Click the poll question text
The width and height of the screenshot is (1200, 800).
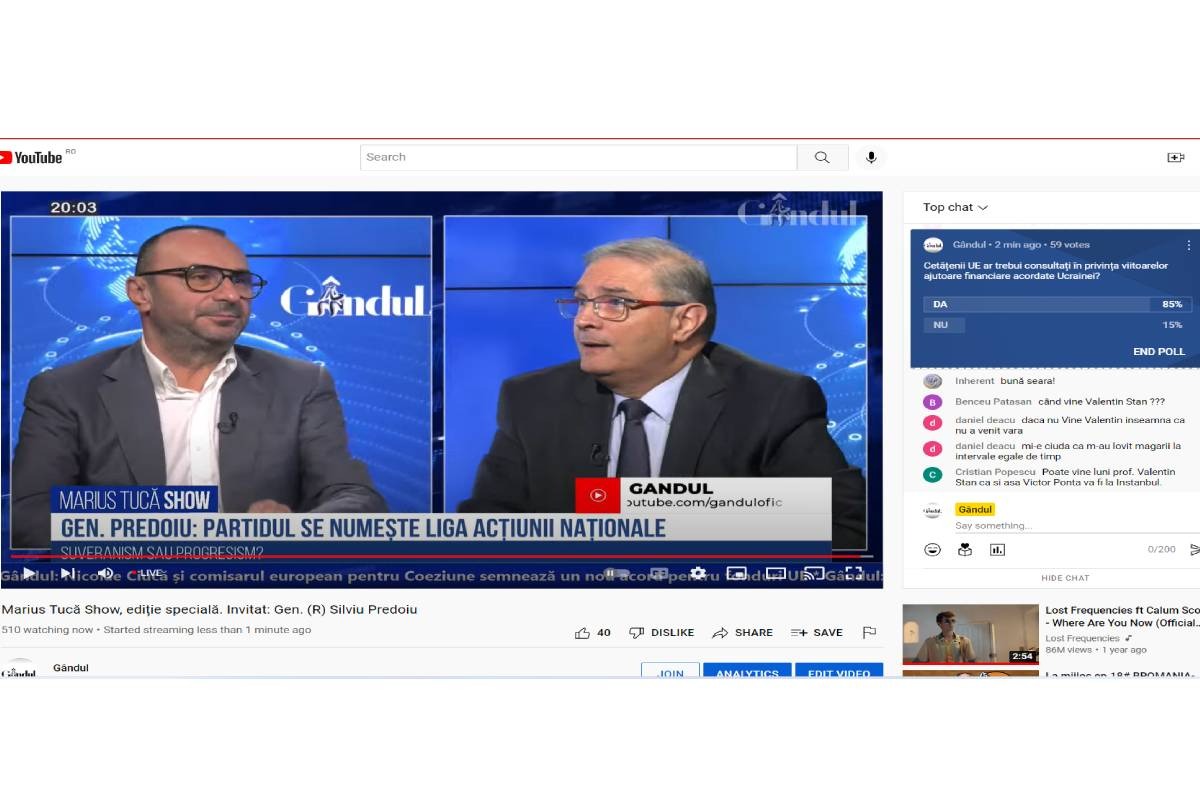[1046, 270]
